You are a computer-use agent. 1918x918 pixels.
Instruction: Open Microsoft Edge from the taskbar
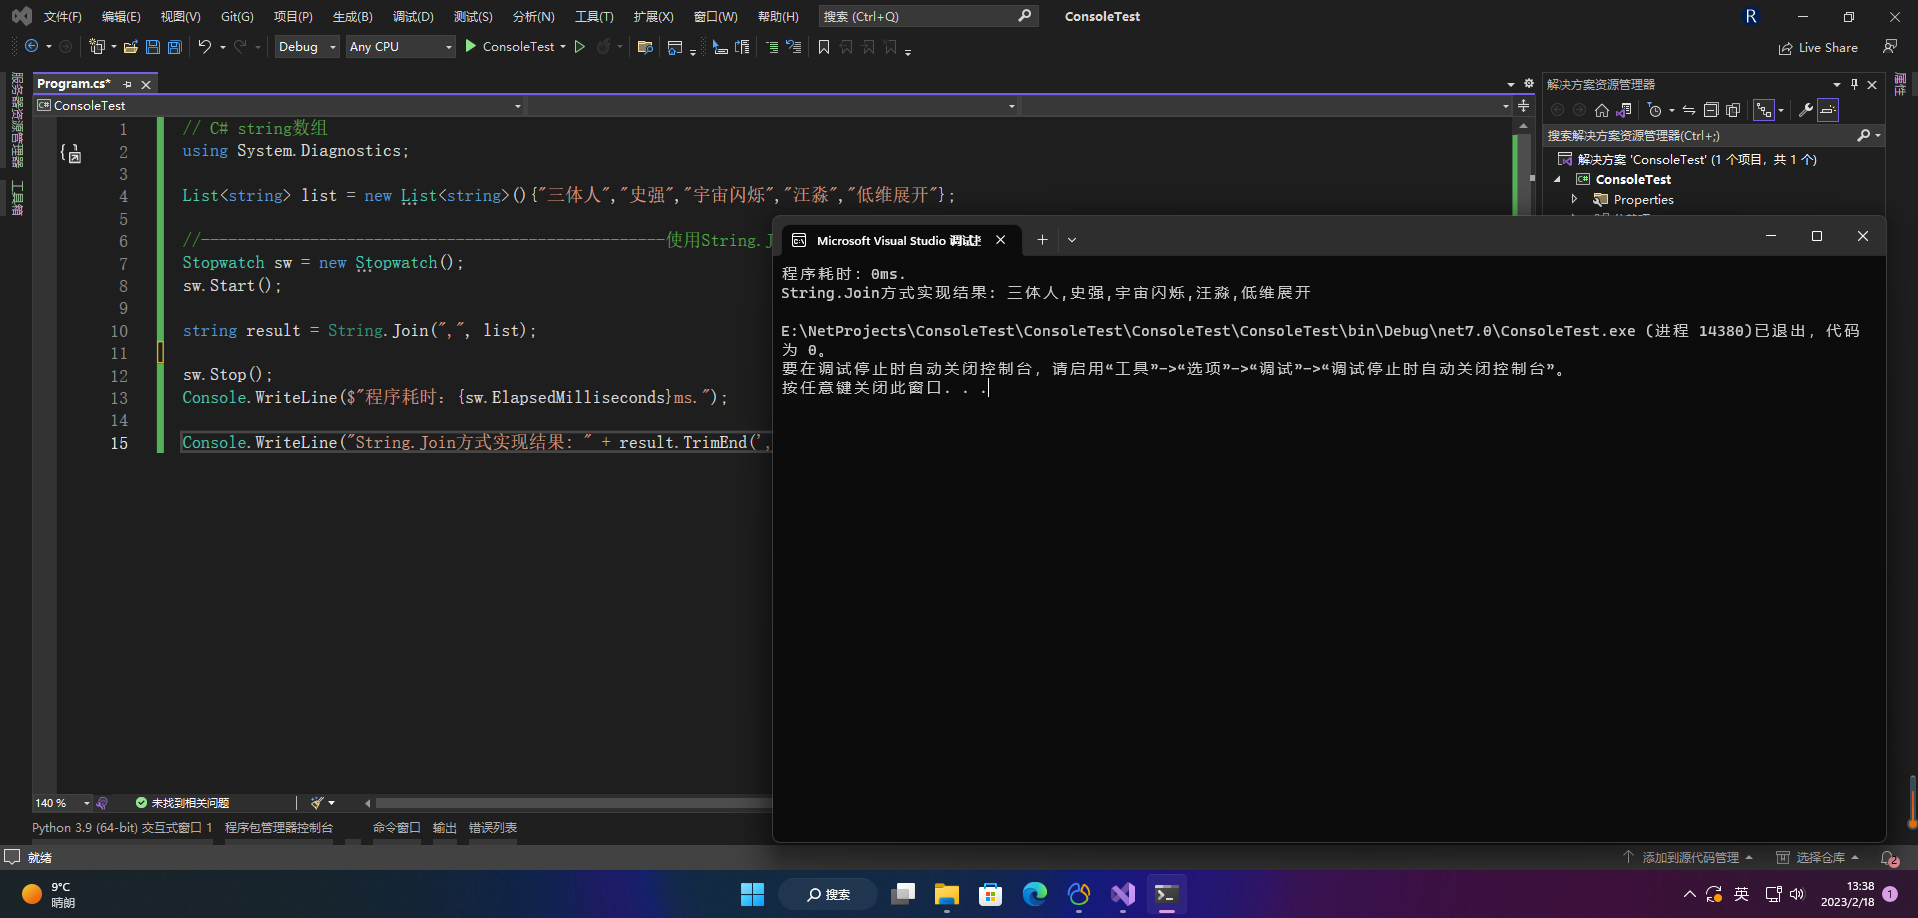pyautogui.click(x=1034, y=894)
